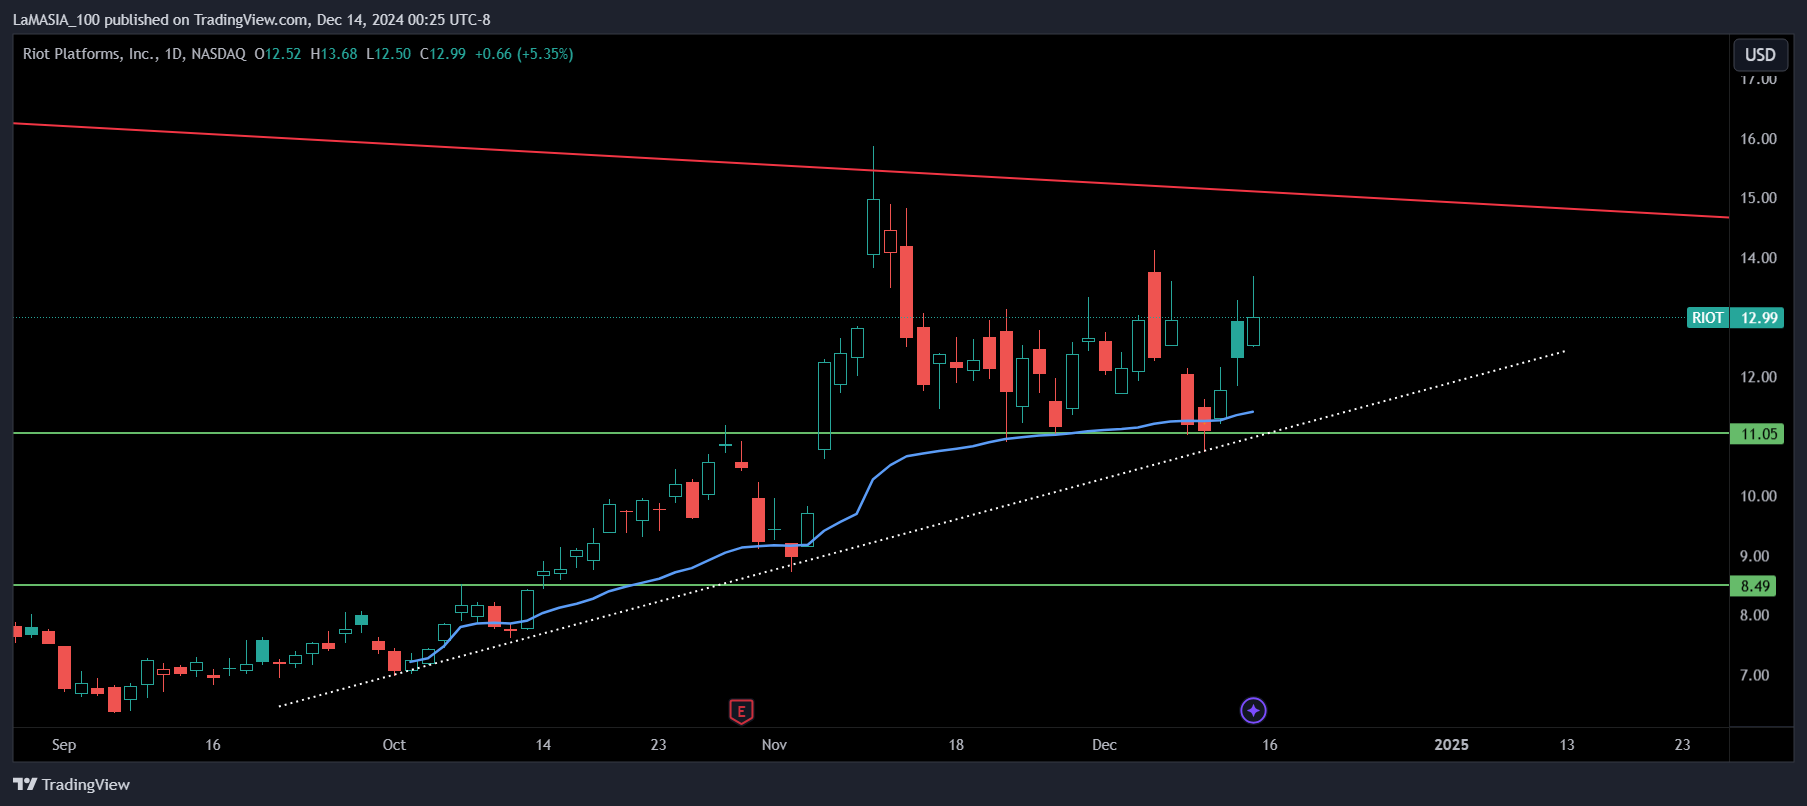The height and width of the screenshot is (806, 1807).
Task: Open the USD currency selector
Action: pyautogui.click(x=1760, y=55)
